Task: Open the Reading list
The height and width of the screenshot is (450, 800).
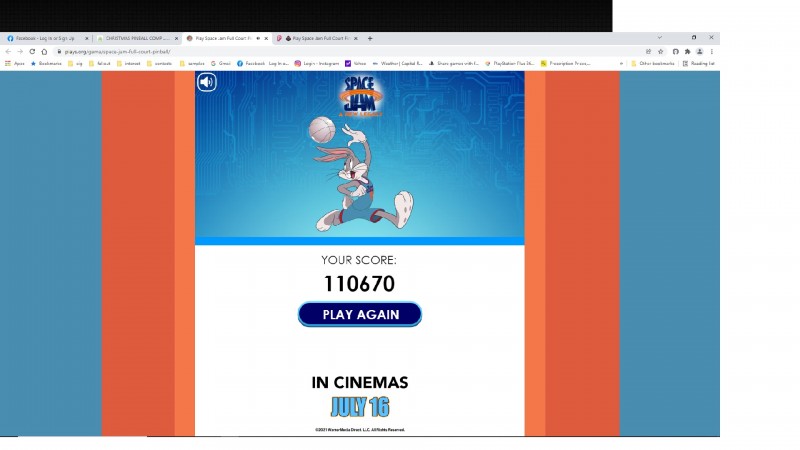Action: [x=698, y=63]
